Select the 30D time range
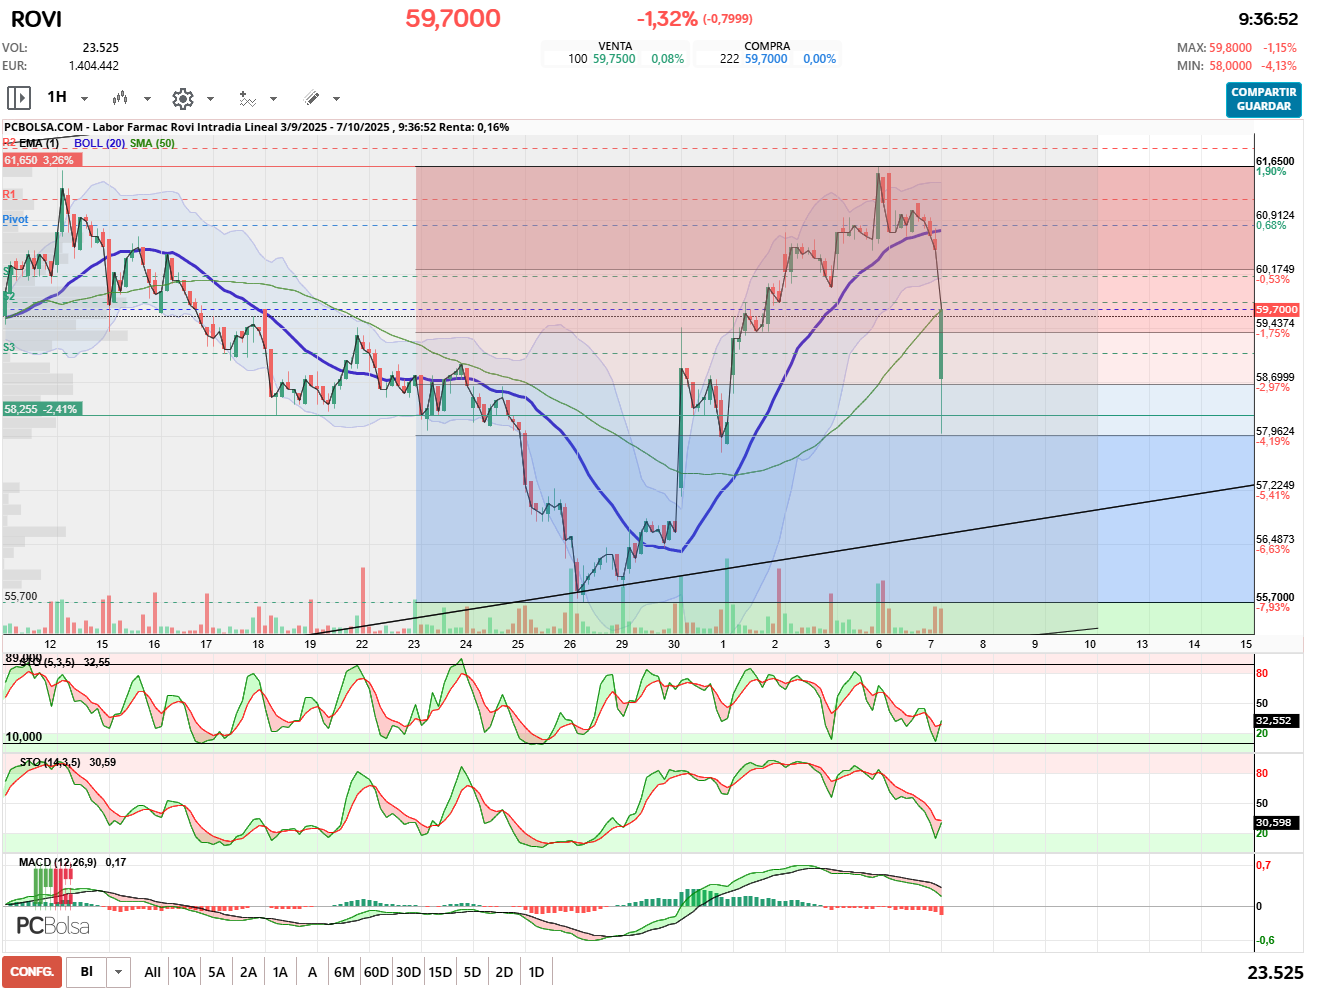Image resolution: width=1317 pixels, height=993 pixels. pyautogui.click(x=408, y=972)
